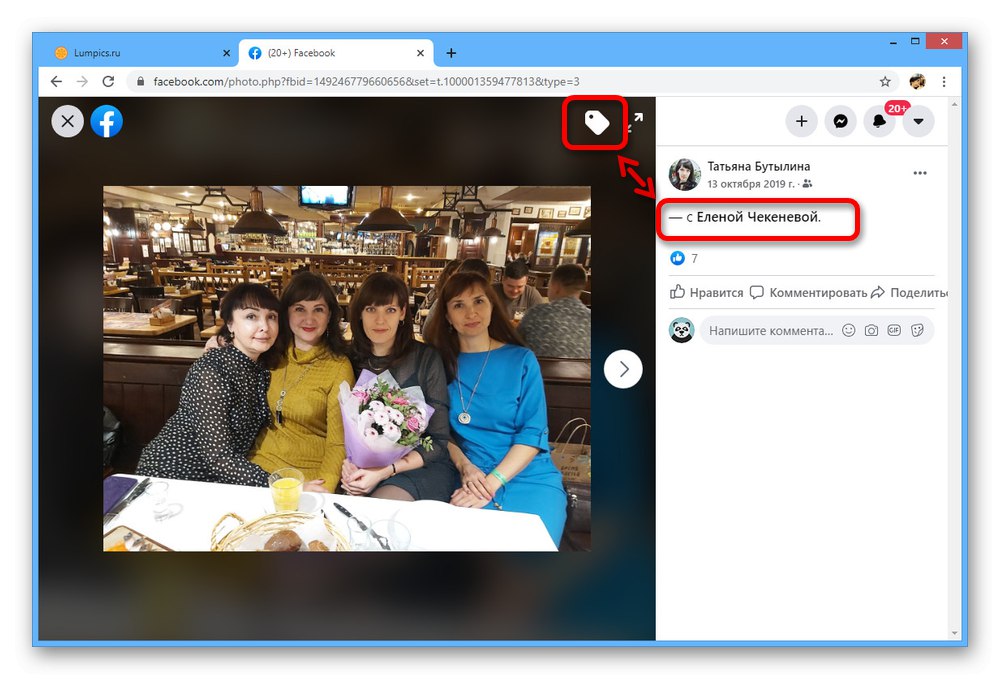Open emoji picker in comment field
Viewport: 1000px width, 679px height.
point(848,330)
